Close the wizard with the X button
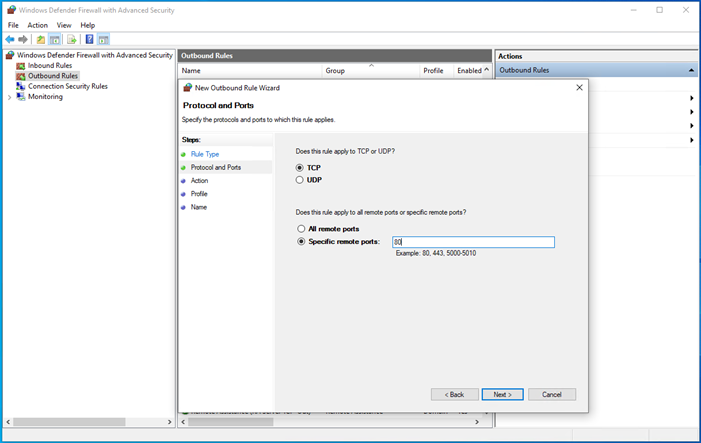 (579, 88)
